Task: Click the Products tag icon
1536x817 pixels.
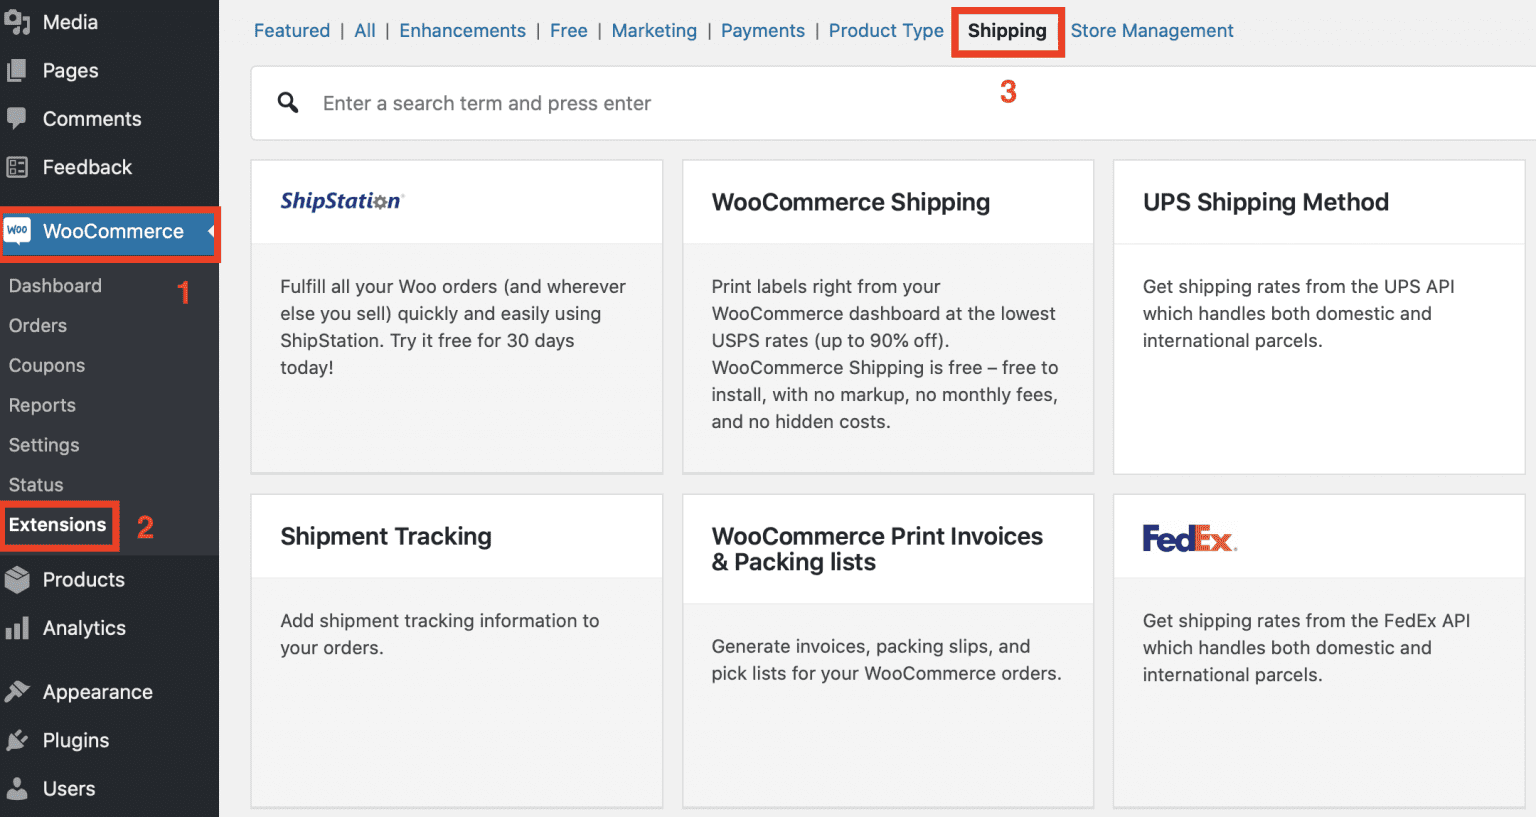Action: click(x=18, y=579)
